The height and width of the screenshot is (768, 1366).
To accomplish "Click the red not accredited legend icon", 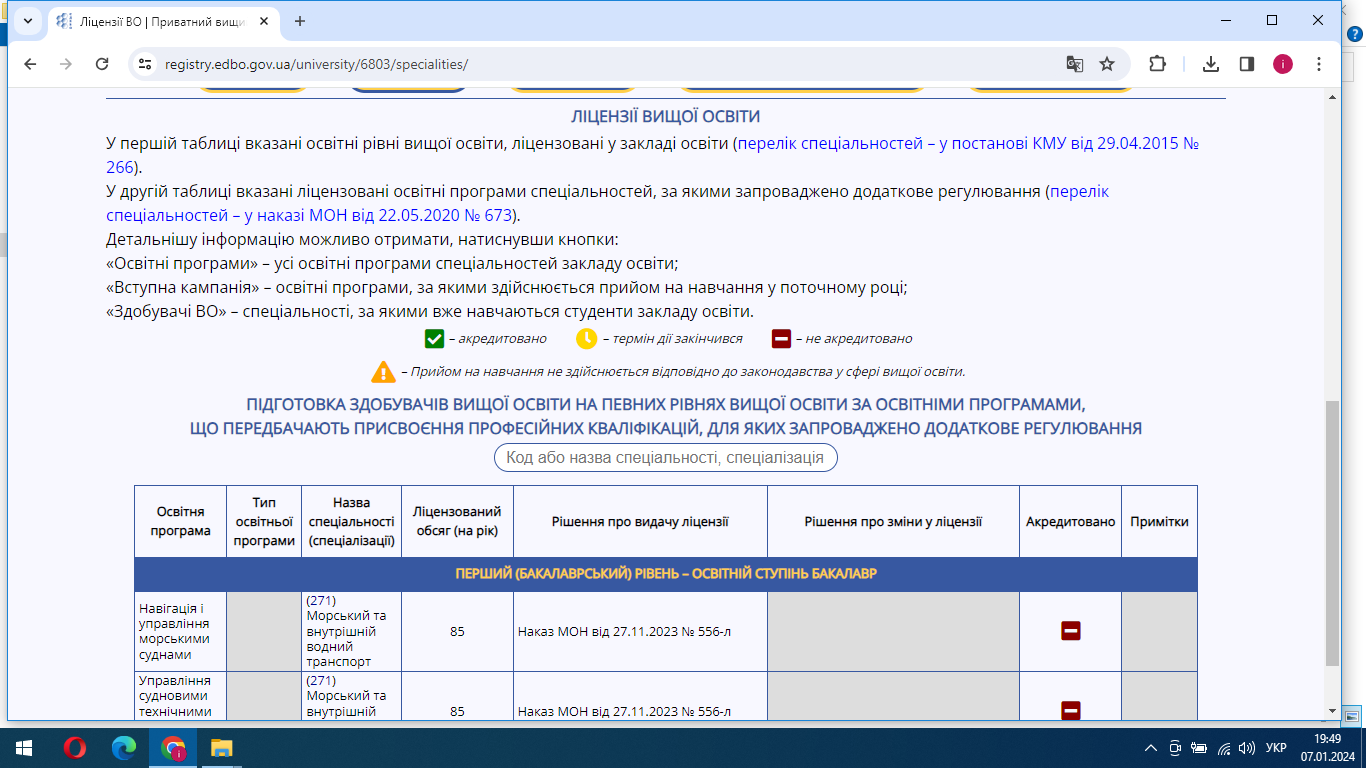I will click(782, 338).
